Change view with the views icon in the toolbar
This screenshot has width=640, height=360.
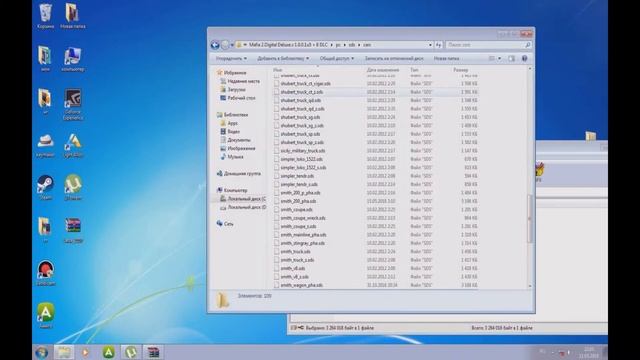point(492,58)
